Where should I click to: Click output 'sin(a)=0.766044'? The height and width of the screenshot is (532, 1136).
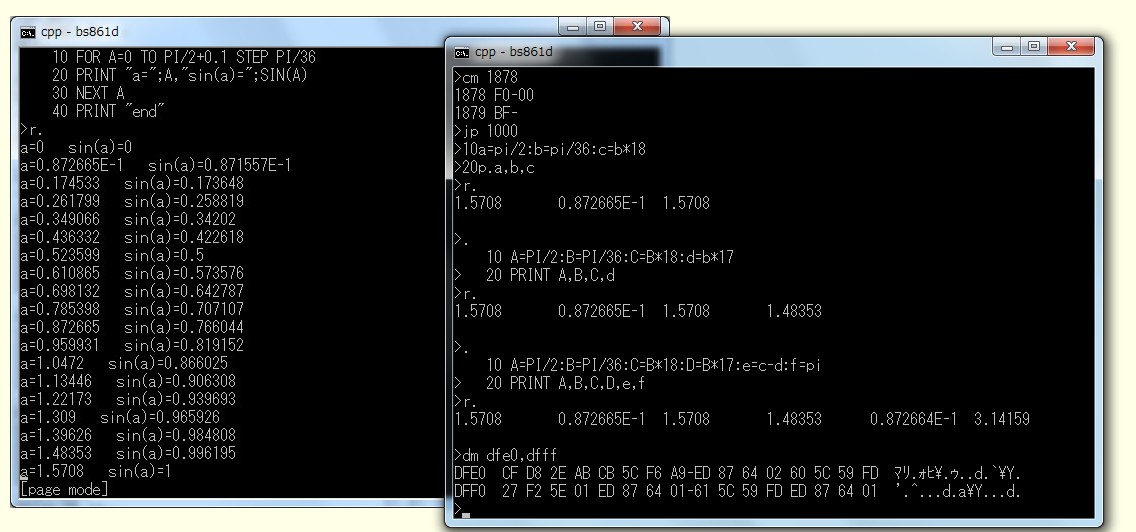pyautogui.click(x=184, y=327)
